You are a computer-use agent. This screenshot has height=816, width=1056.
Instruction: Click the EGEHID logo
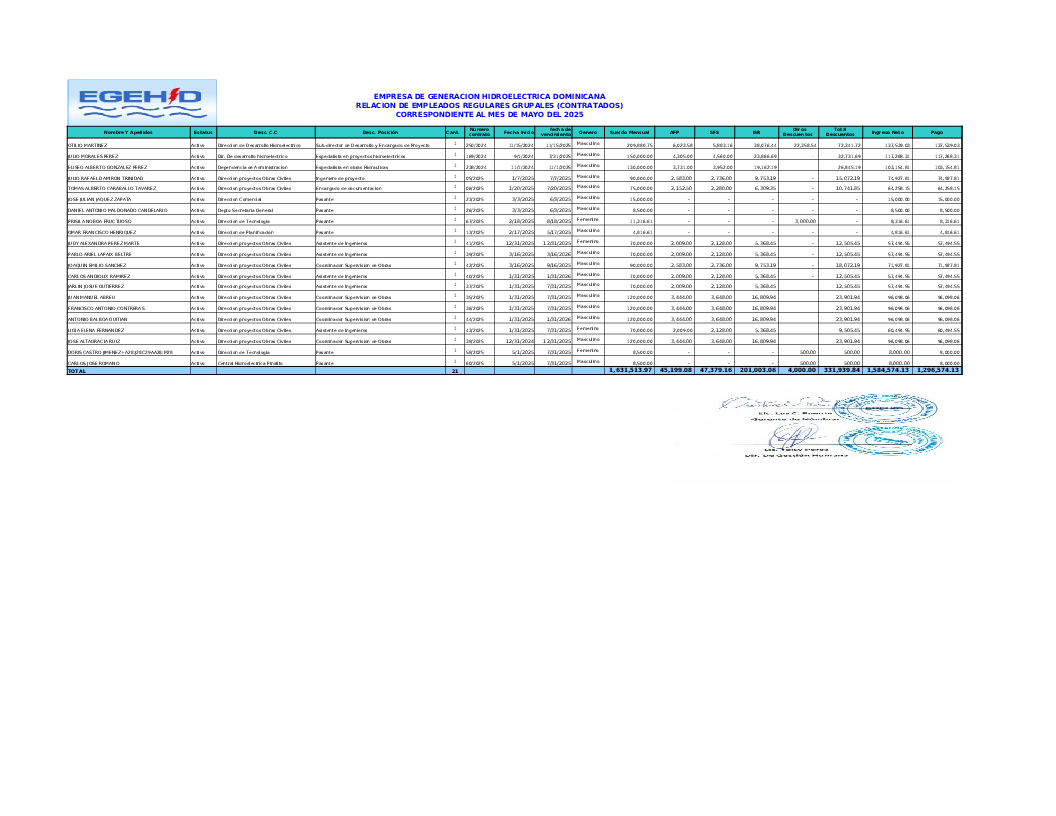click(141, 101)
